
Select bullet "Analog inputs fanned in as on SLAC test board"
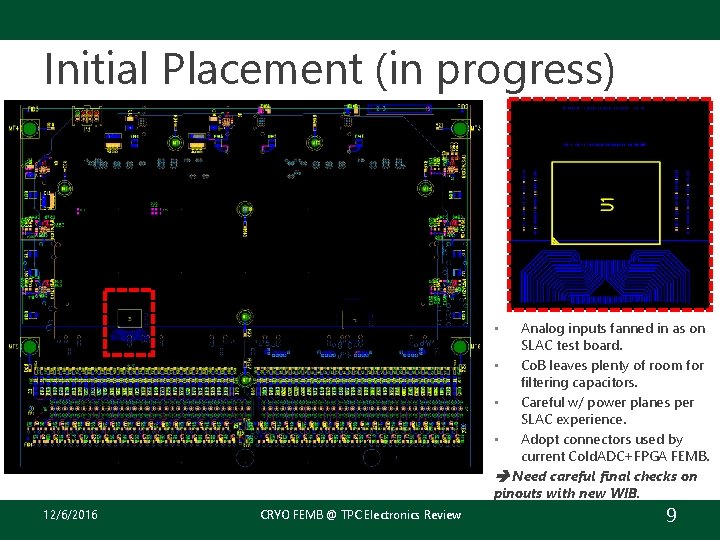[613, 337]
